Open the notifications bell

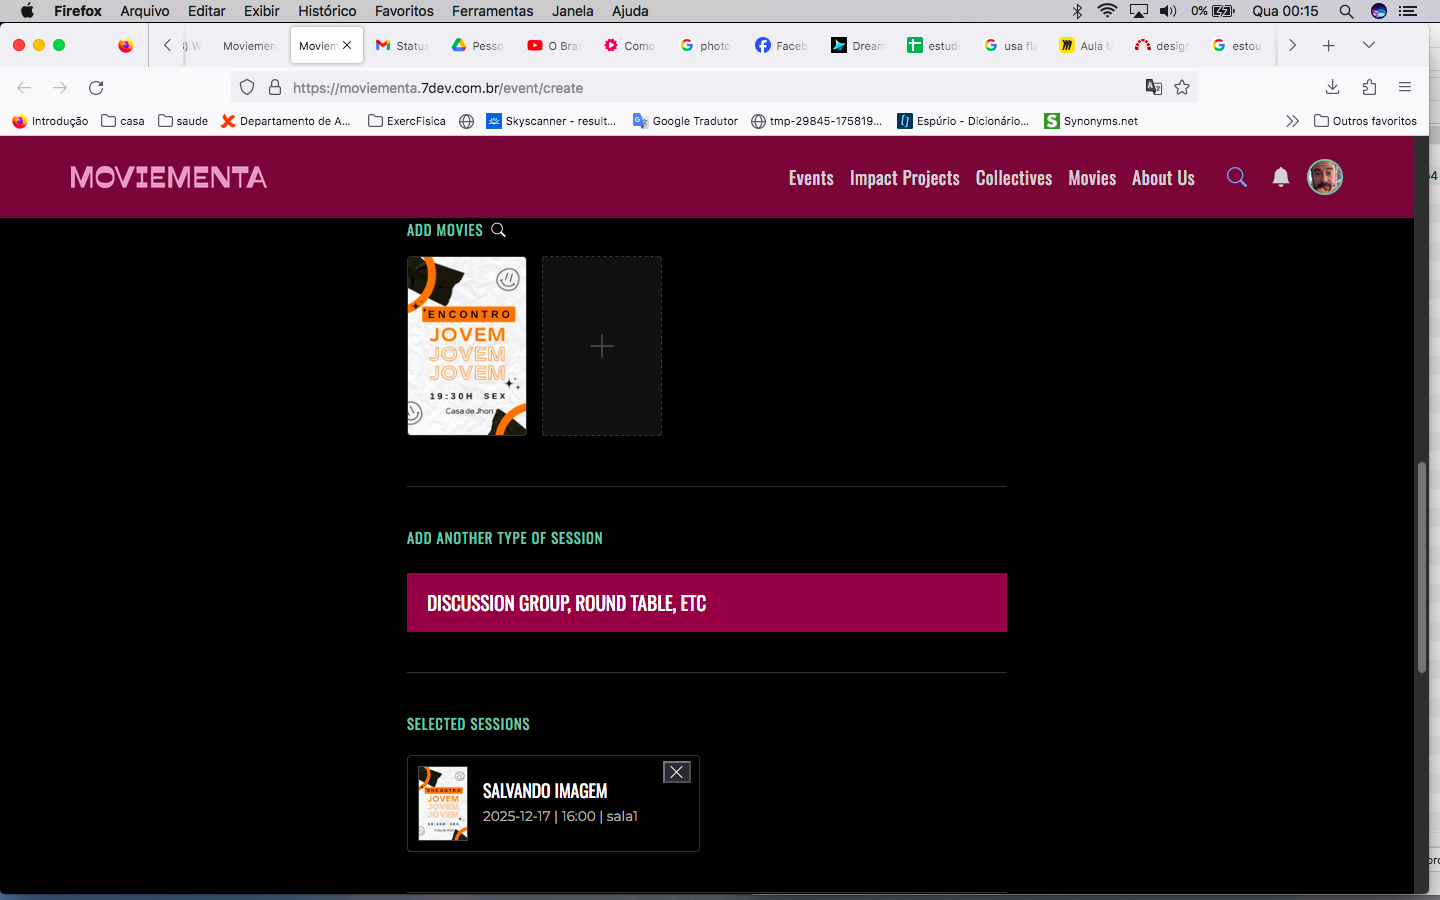(1280, 177)
